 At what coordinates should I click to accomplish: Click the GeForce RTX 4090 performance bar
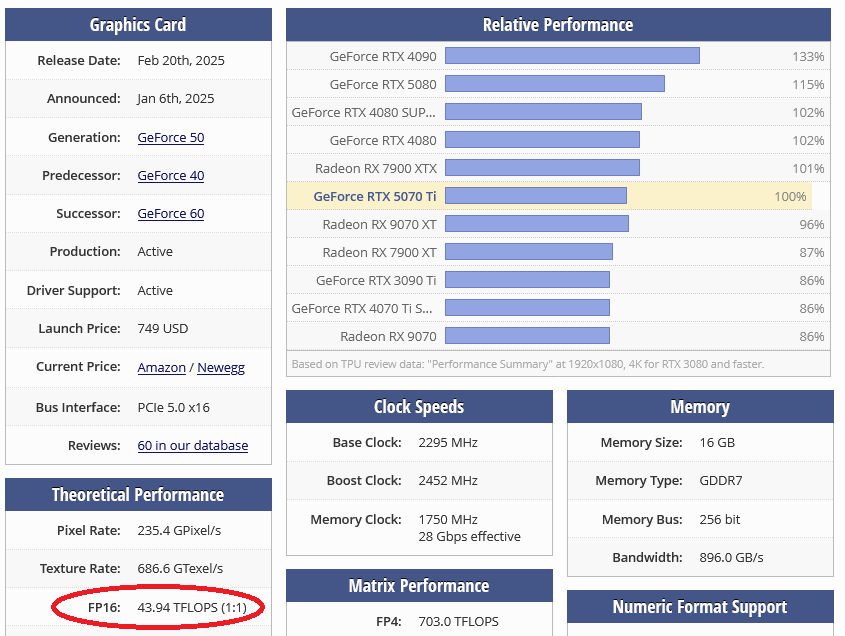click(572, 56)
